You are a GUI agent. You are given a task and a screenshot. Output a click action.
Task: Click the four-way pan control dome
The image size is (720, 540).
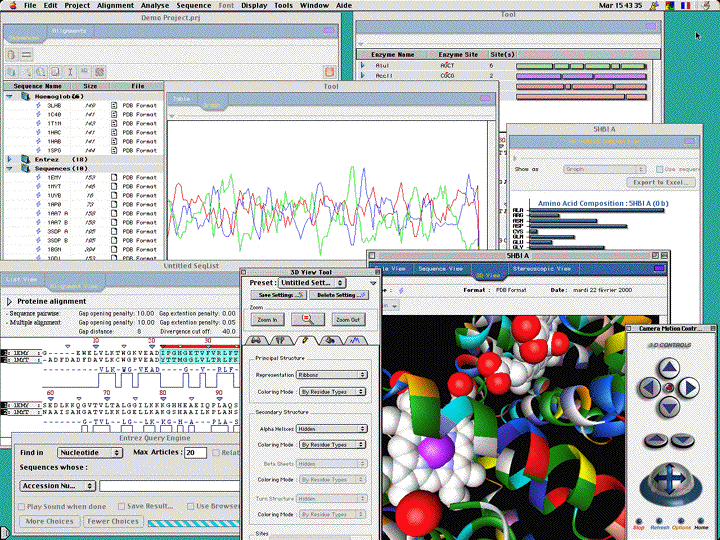click(669, 481)
